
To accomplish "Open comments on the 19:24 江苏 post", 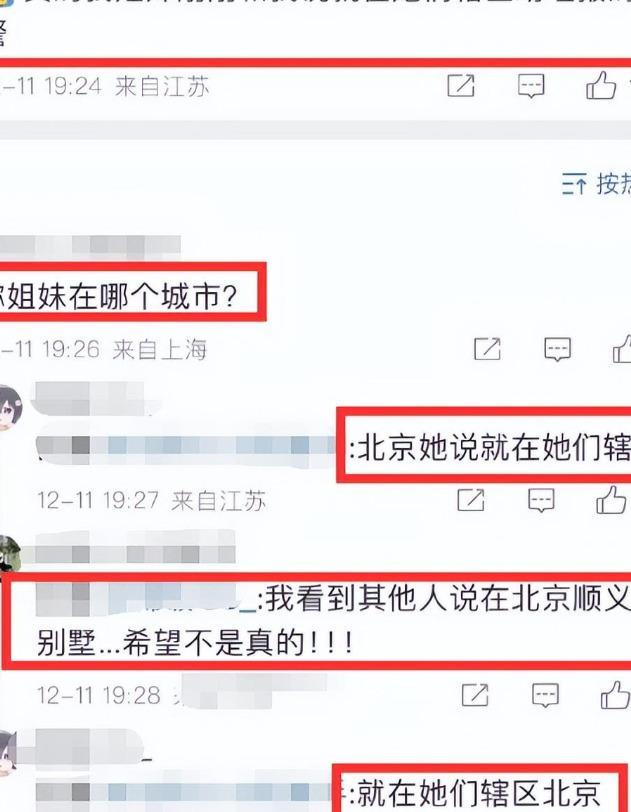I will tap(531, 86).
